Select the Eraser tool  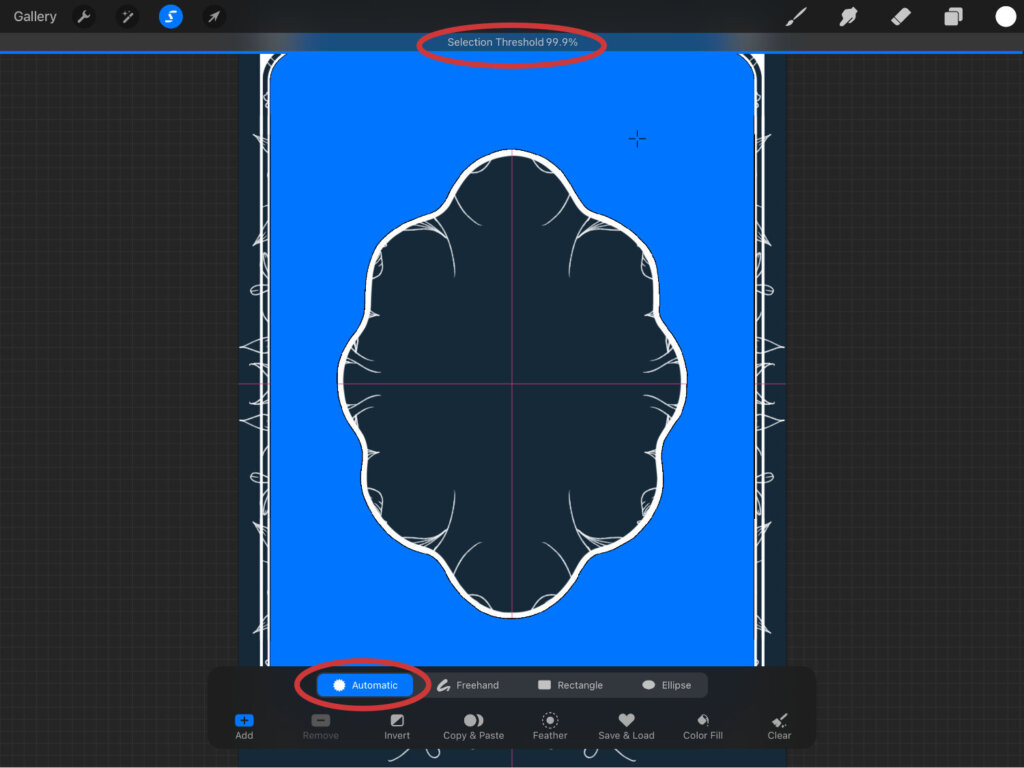[x=900, y=17]
